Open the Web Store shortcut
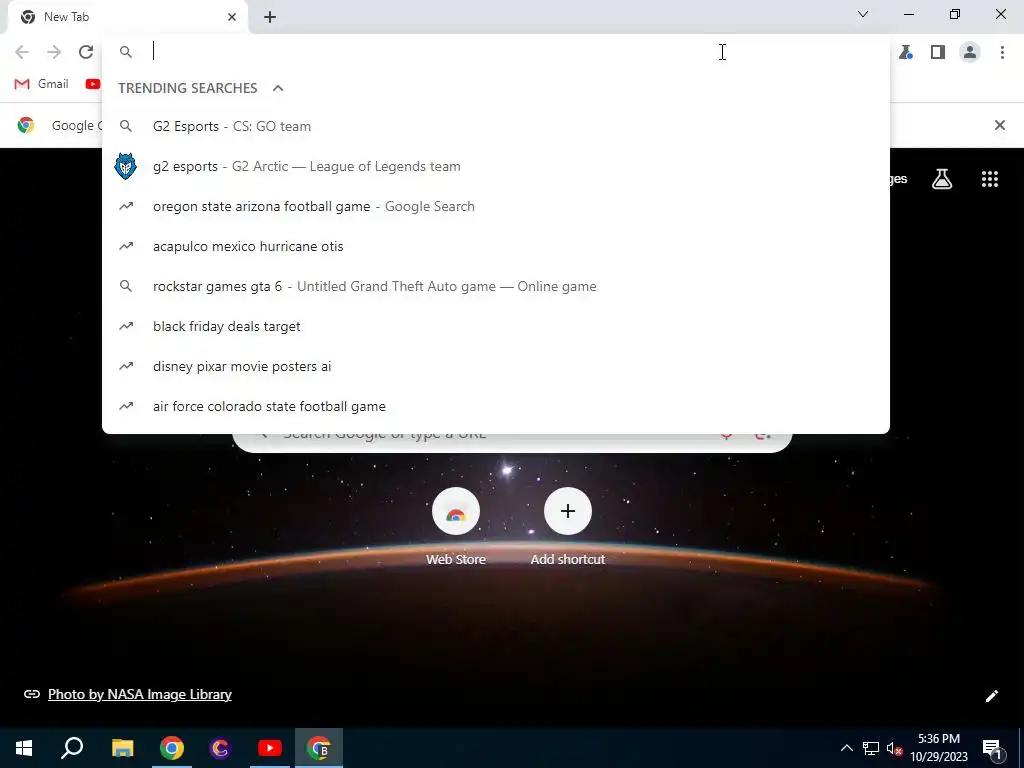The image size is (1024, 768). click(456, 526)
